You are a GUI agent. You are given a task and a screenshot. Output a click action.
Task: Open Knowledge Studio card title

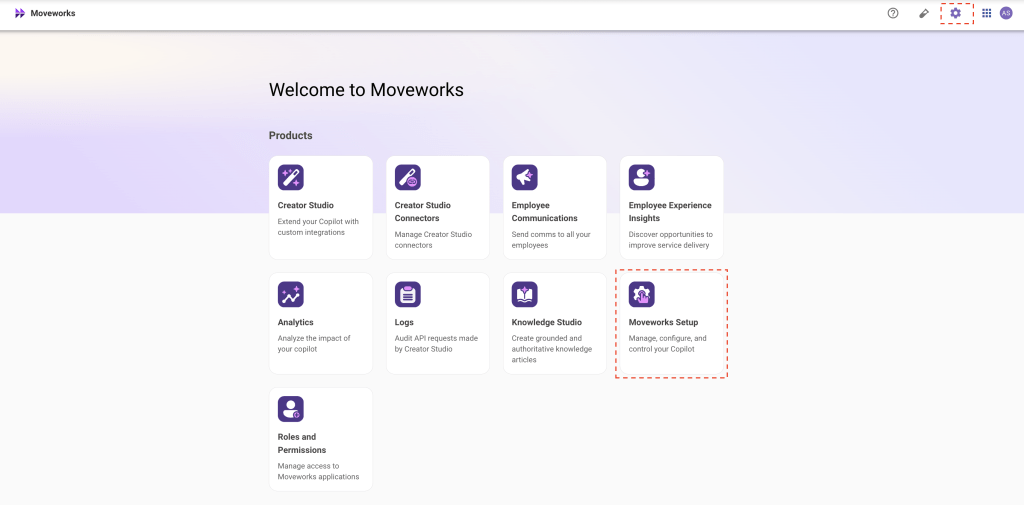click(x=547, y=322)
